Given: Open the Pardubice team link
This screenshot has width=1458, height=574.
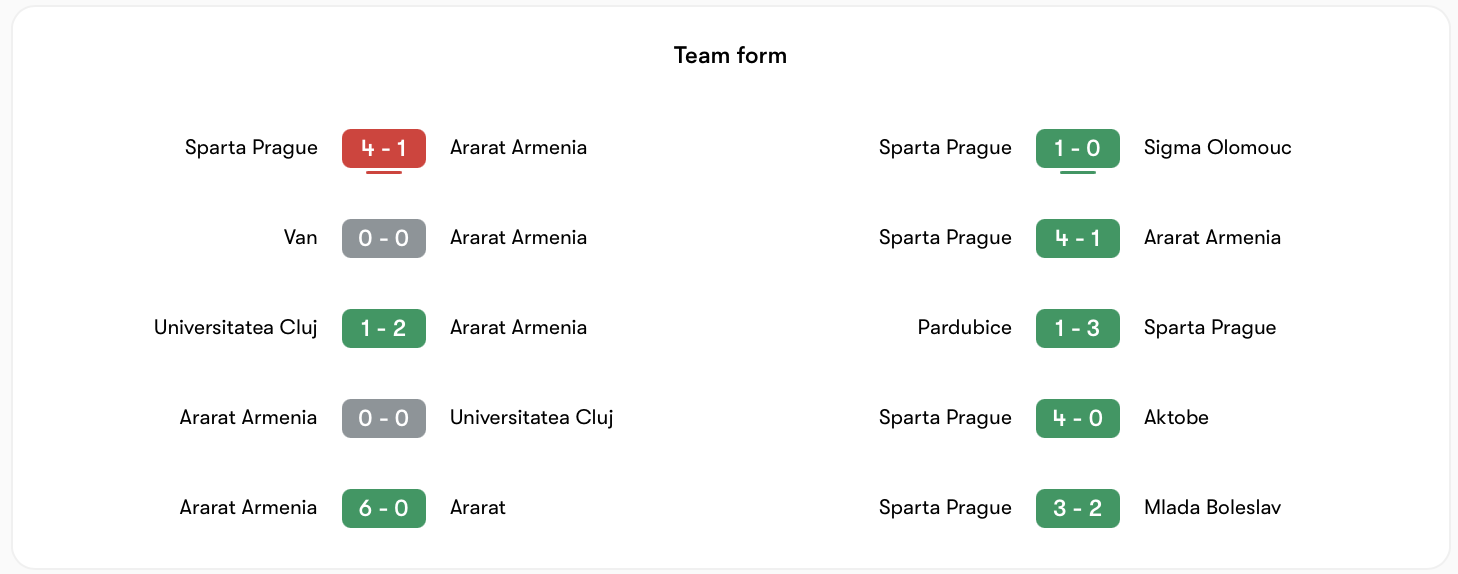Looking at the screenshot, I should coord(965,328).
